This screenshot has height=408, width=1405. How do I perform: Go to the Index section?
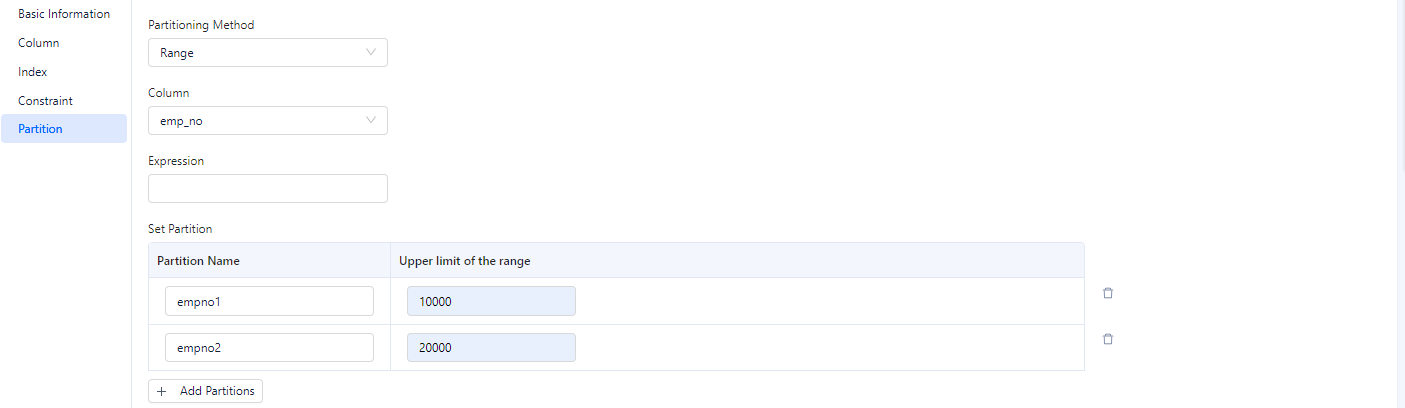click(x=33, y=72)
